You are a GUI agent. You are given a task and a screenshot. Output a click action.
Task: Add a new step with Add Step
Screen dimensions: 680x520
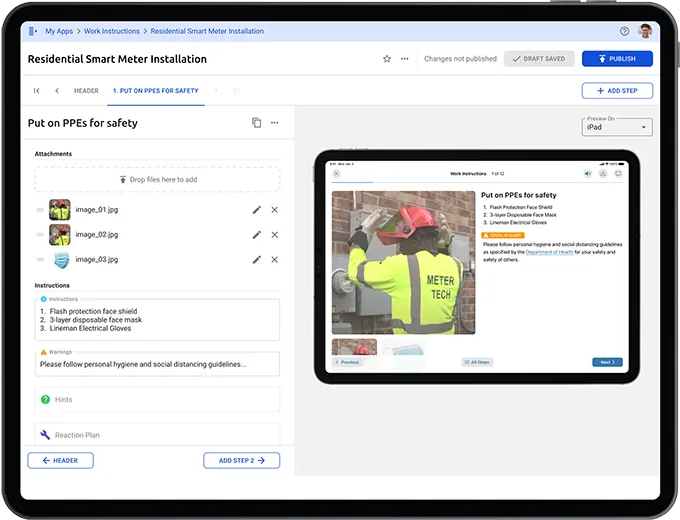(617, 91)
